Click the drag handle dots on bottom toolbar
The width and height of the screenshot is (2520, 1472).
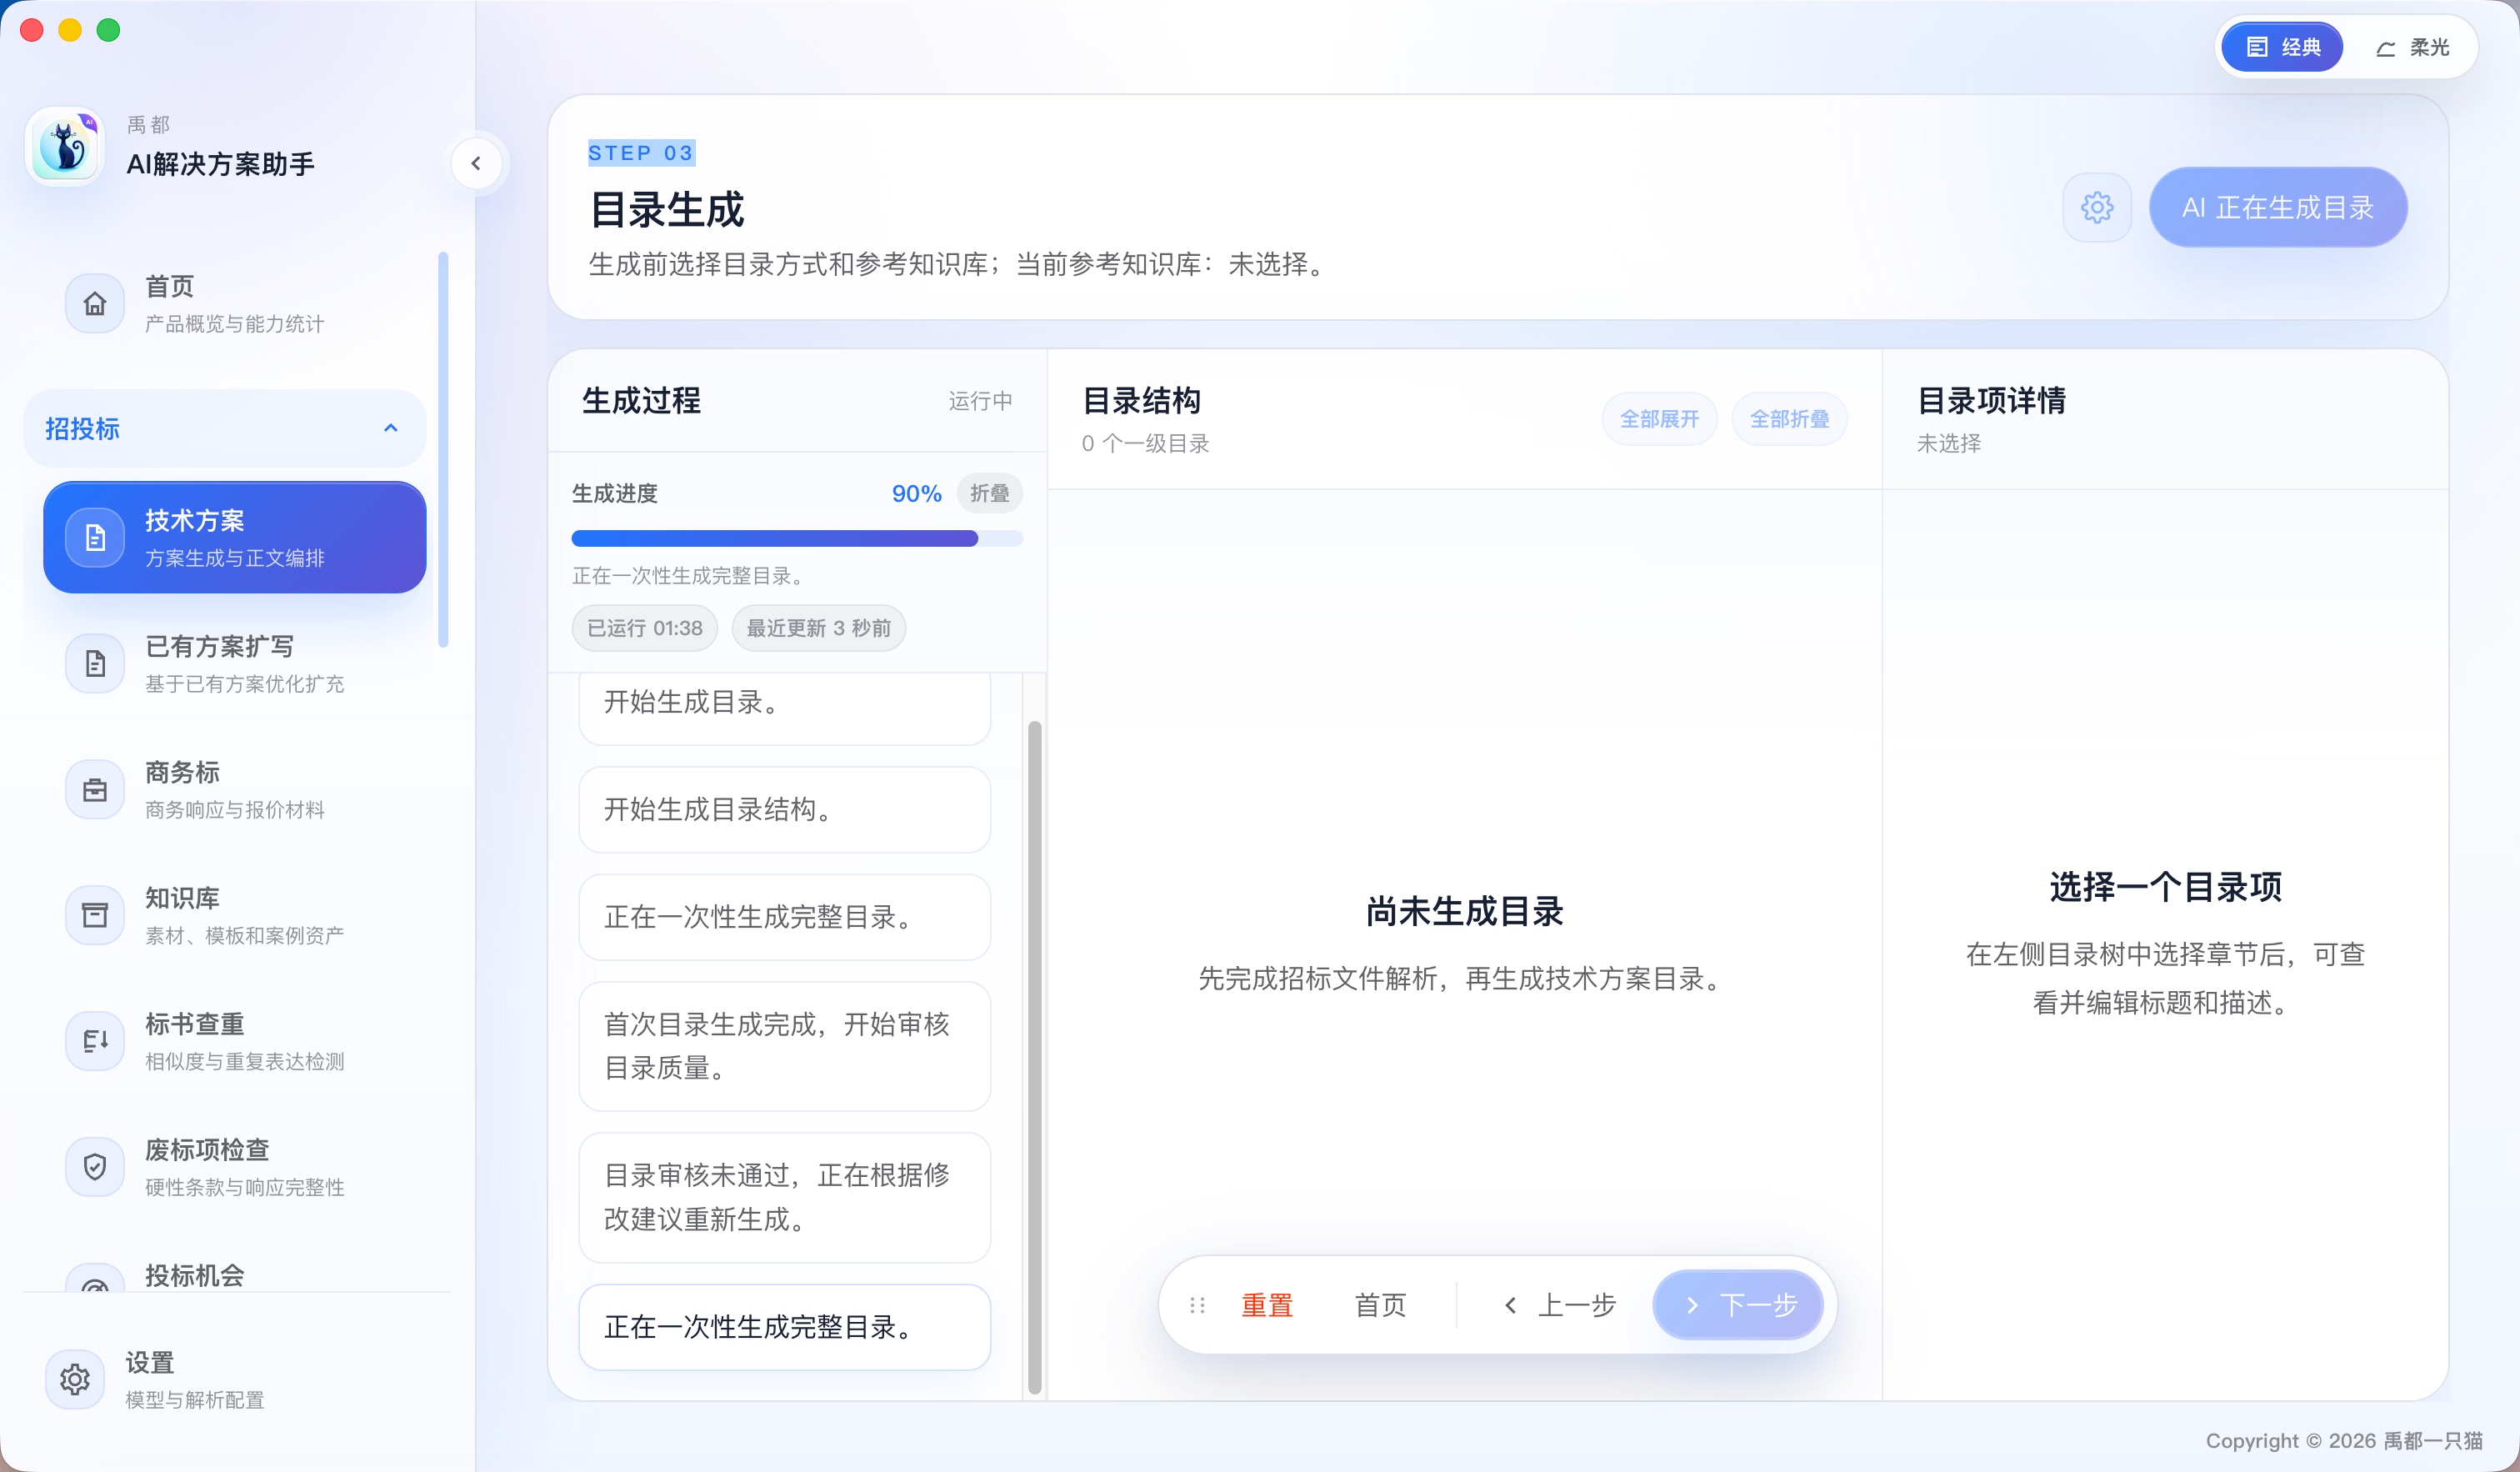(x=1197, y=1305)
